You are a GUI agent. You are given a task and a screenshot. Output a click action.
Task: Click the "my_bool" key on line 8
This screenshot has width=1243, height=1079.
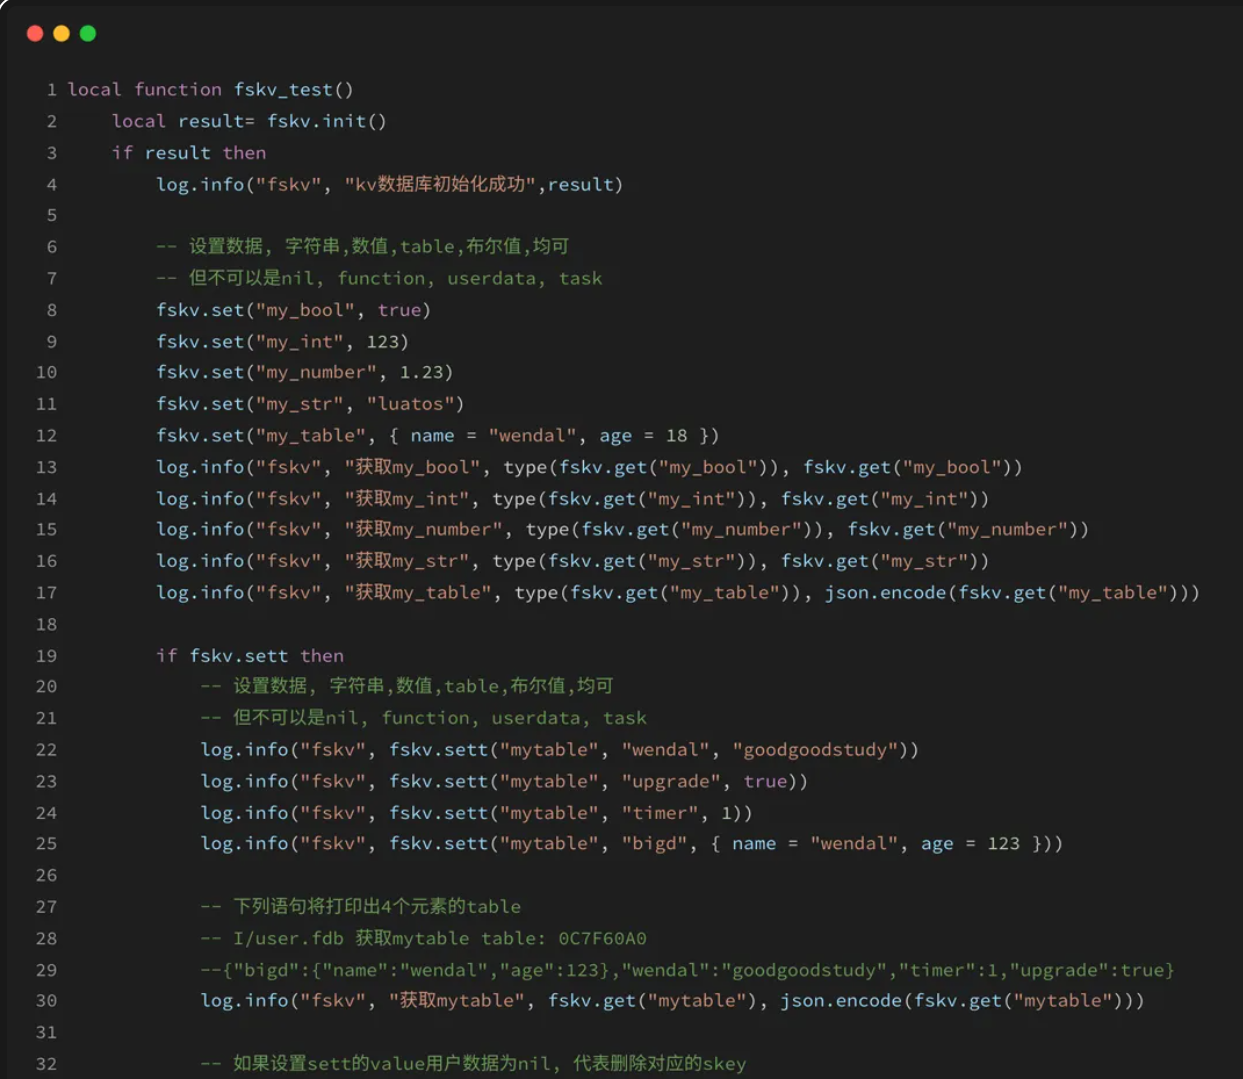pos(305,310)
